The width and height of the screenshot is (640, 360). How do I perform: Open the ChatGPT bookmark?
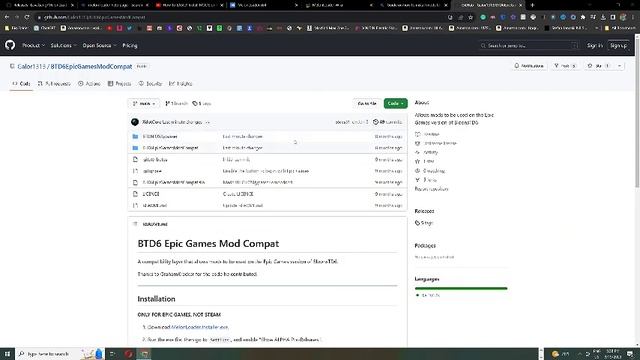pos(44,28)
